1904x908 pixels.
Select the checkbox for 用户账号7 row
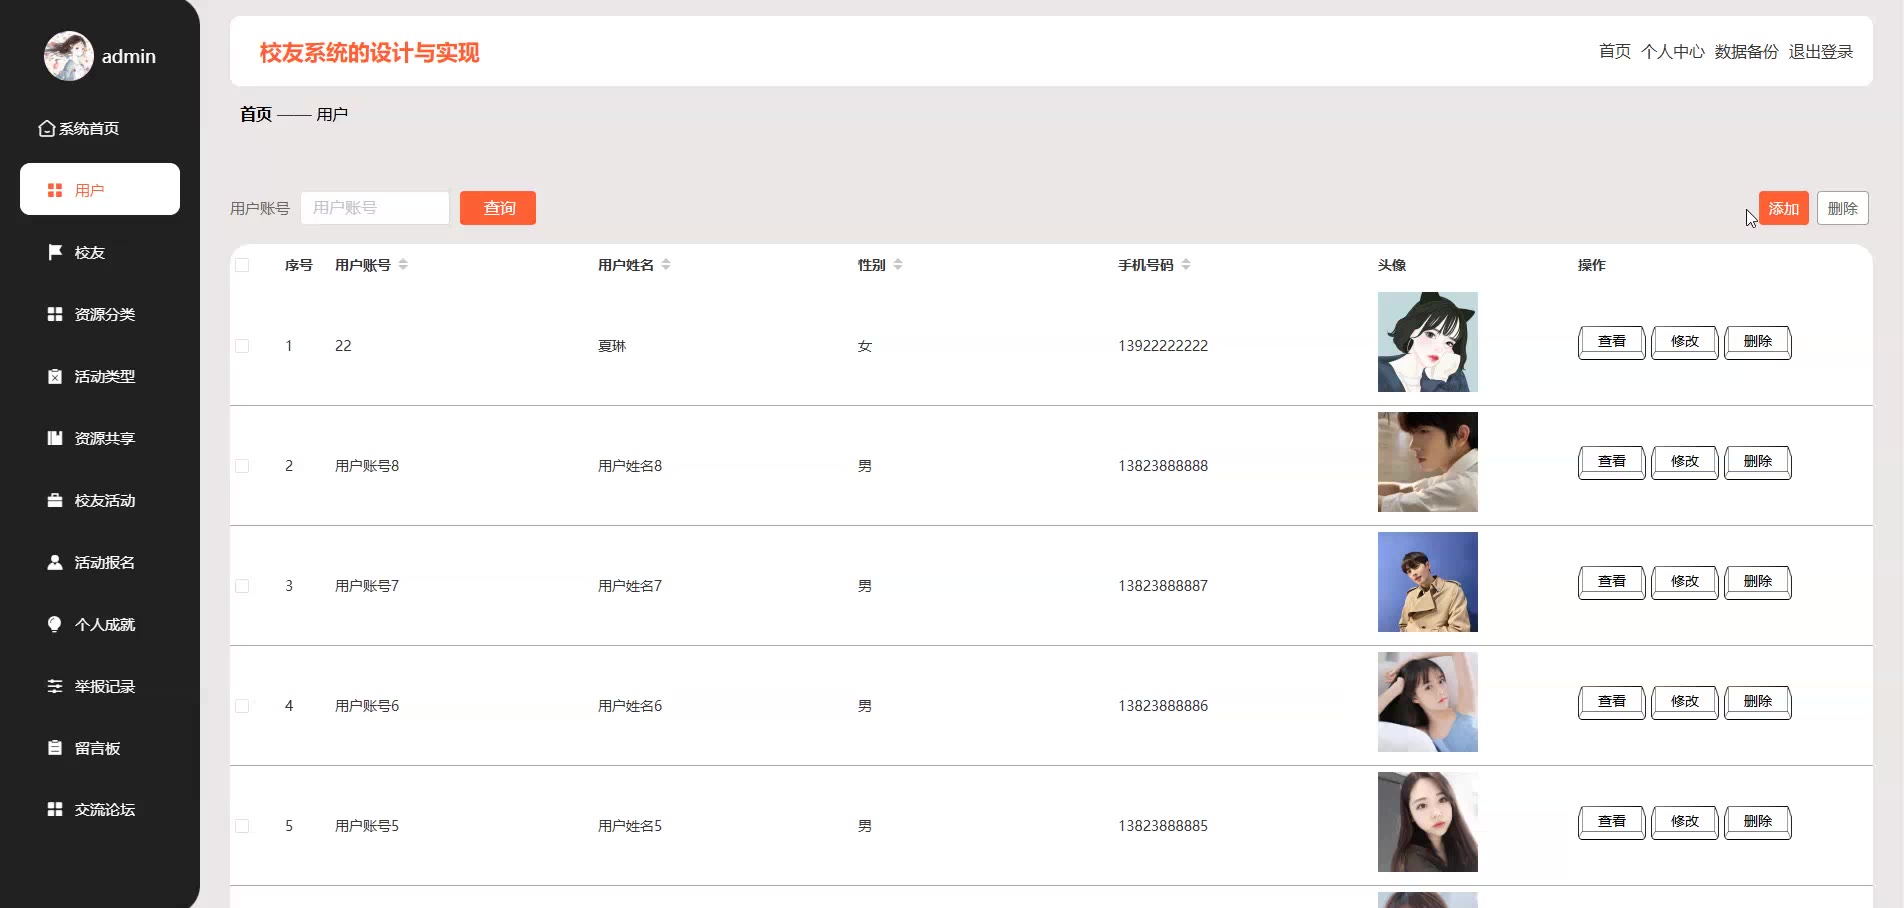(242, 586)
